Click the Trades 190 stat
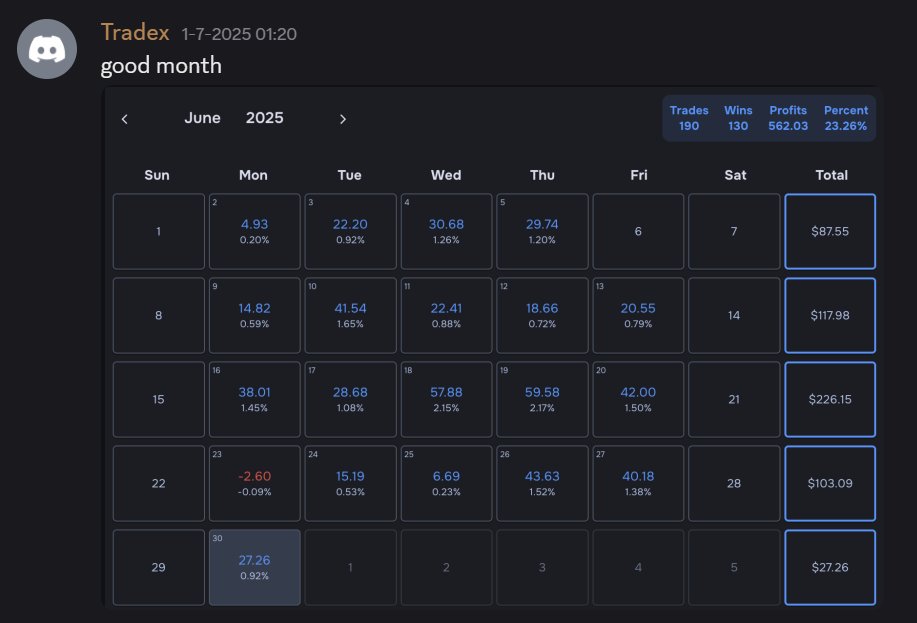The height and width of the screenshot is (623, 917). point(689,118)
